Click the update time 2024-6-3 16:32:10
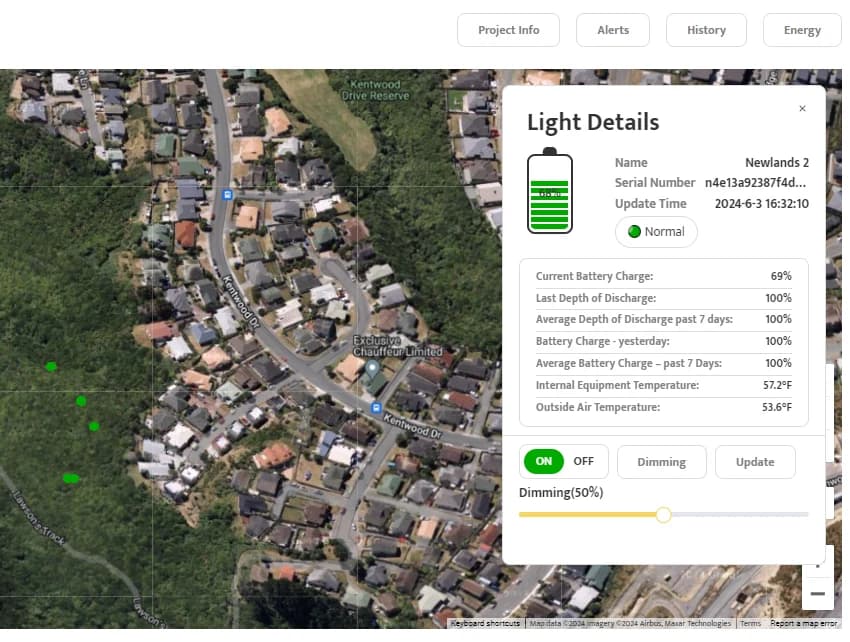Image resolution: width=850 pixels, height=642 pixels. [x=762, y=204]
